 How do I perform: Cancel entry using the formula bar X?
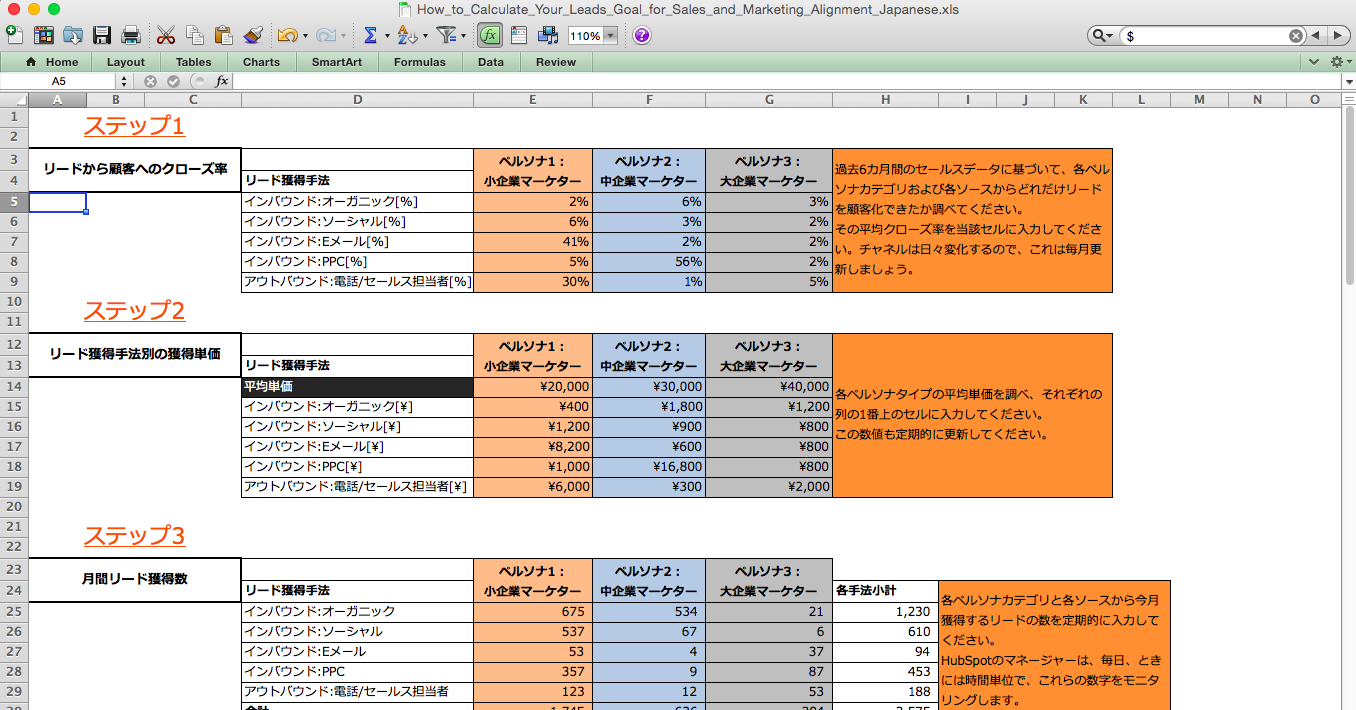coord(151,81)
